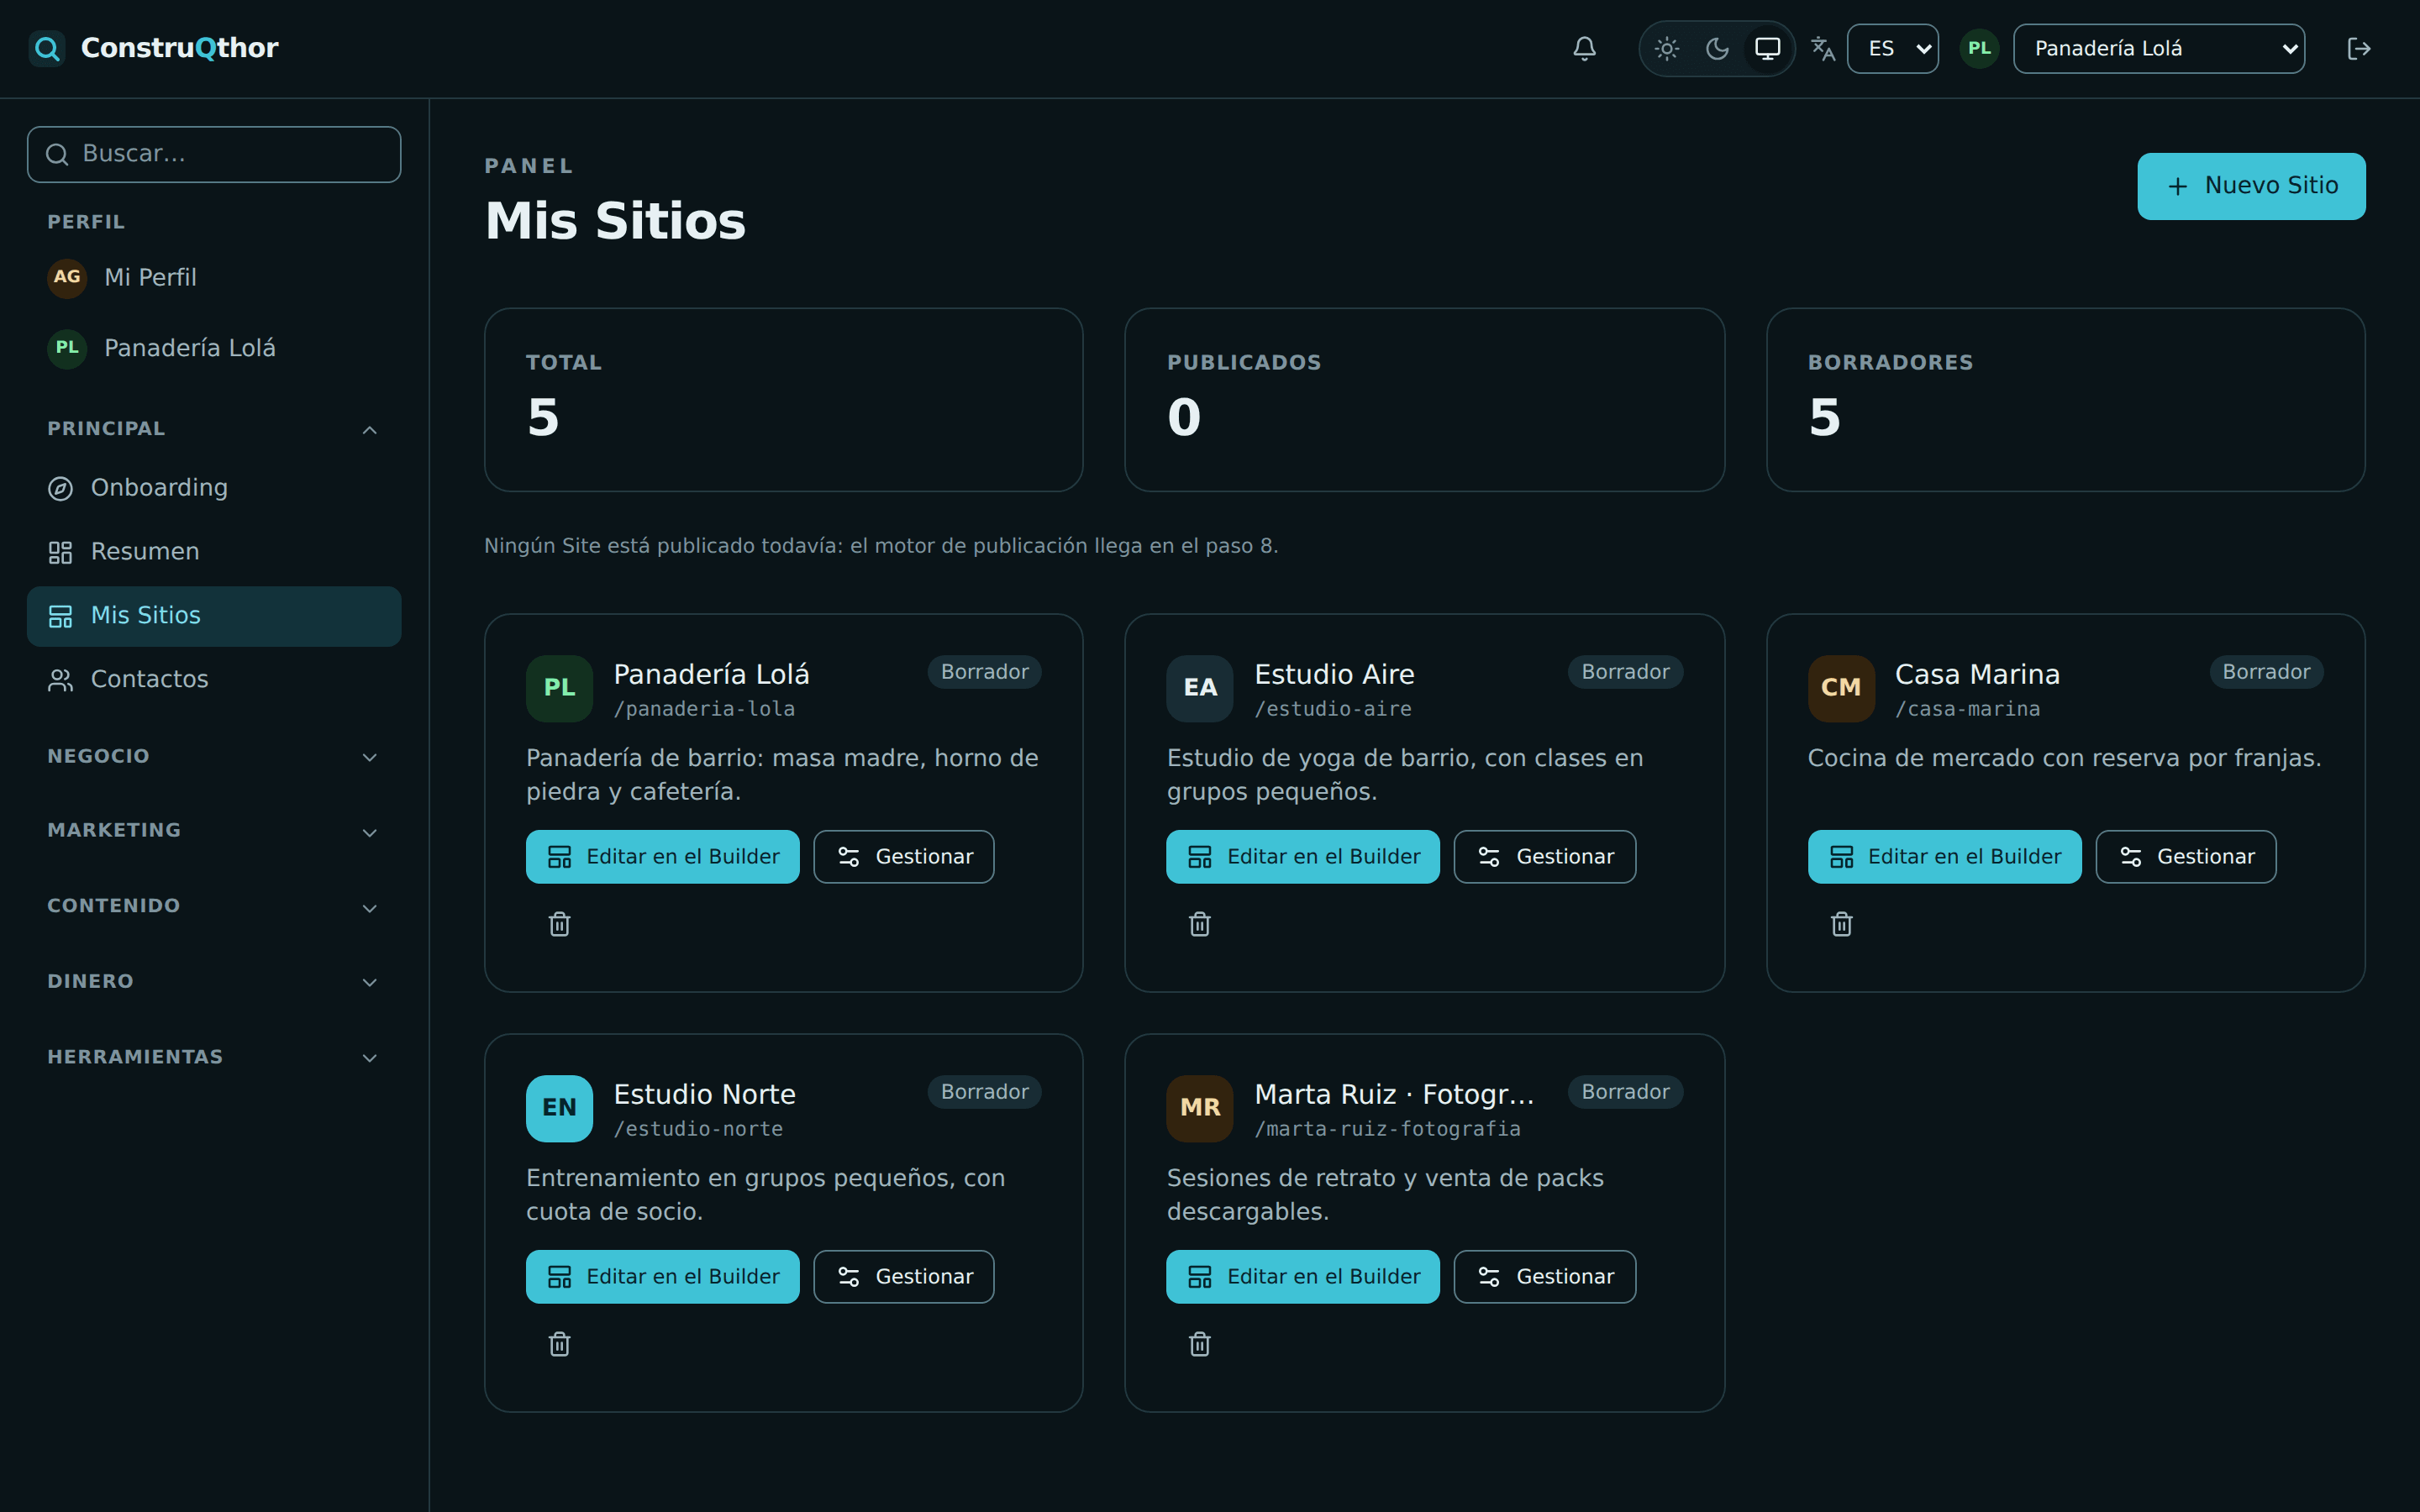Expand the Contenido section

coord(214,907)
